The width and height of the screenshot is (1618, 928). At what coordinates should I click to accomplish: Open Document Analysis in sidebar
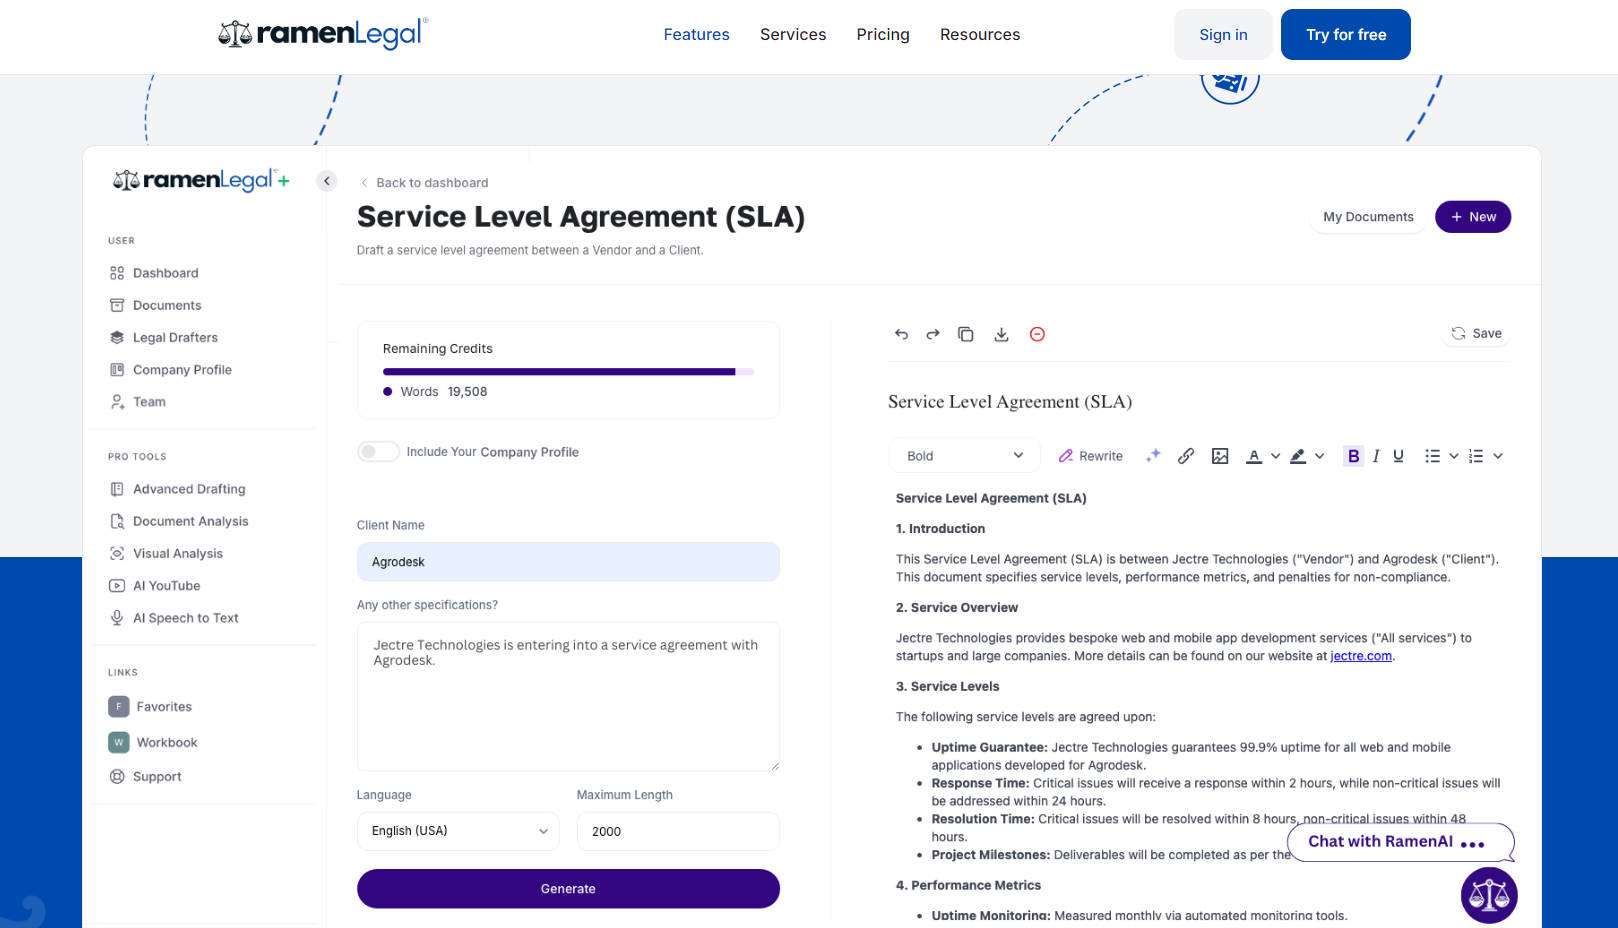pos(190,521)
